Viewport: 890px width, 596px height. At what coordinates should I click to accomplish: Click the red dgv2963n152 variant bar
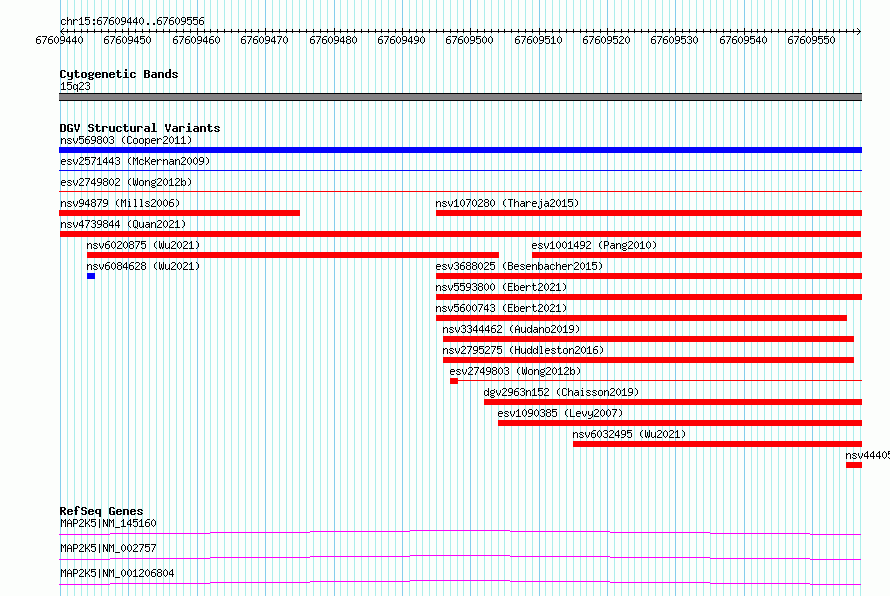tap(673, 402)
